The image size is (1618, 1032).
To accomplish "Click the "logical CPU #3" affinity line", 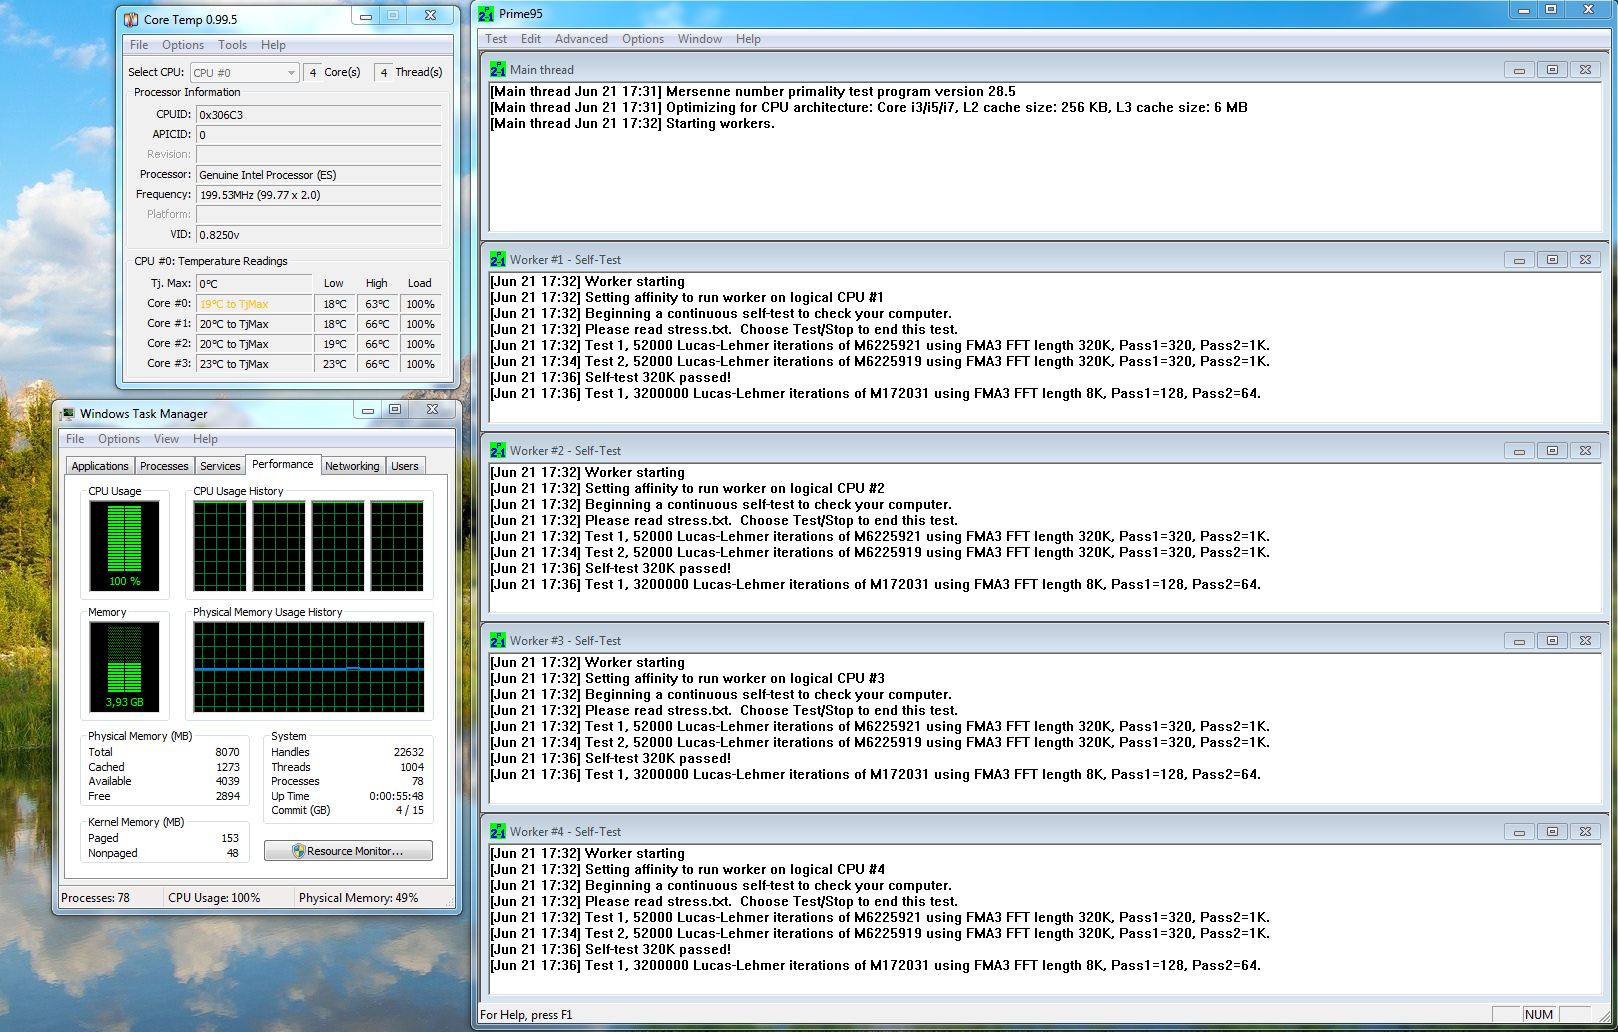I will tap(687, 678).
